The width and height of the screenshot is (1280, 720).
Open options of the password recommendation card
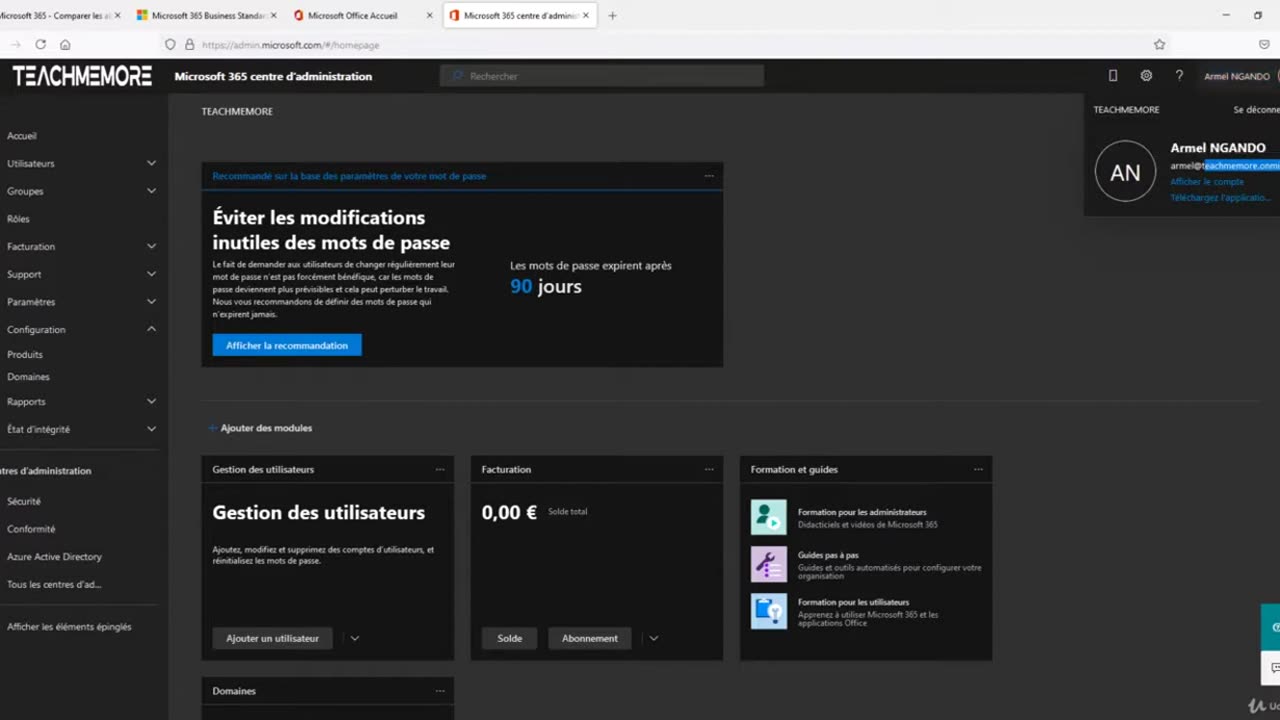(x=709, y=176)
